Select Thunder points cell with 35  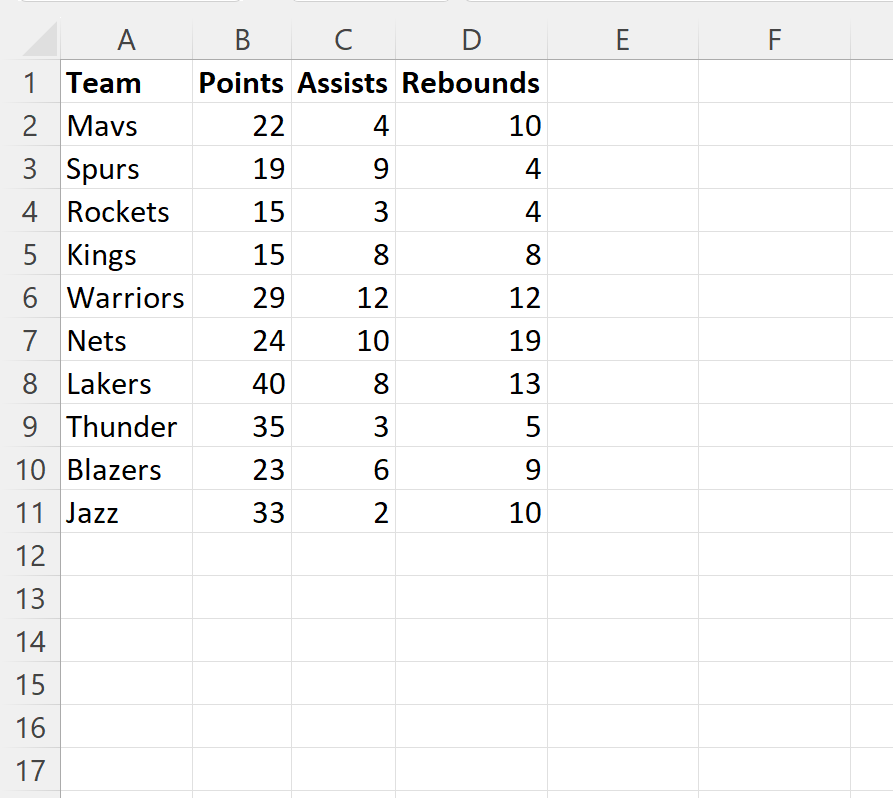(242, 427)
